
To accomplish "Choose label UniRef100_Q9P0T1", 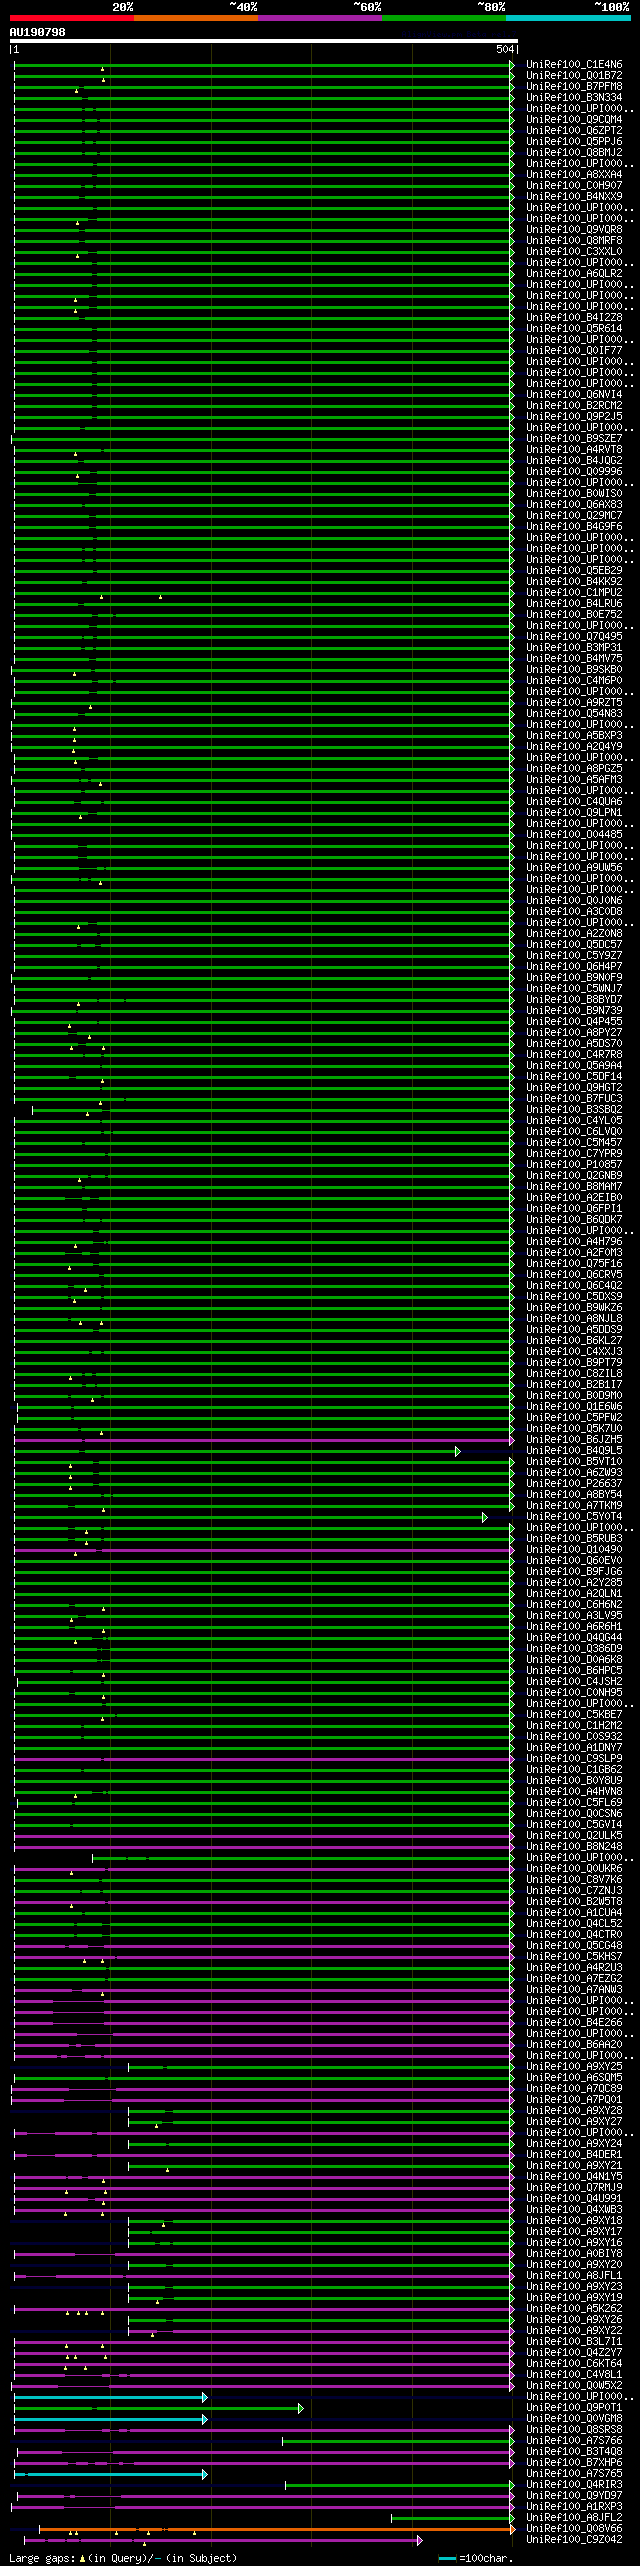I will (x=574, y=2408).
